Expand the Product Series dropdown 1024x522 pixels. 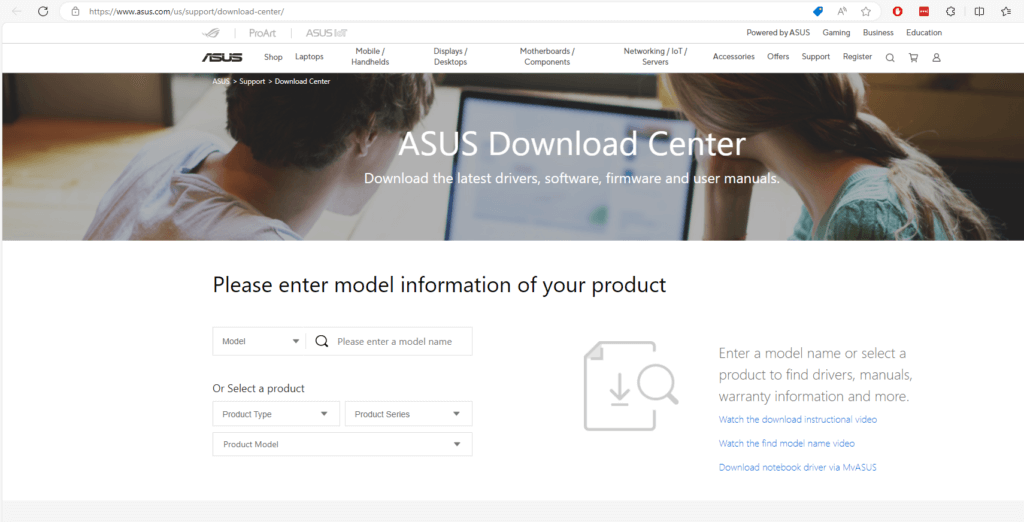click(x=409, y=414)
